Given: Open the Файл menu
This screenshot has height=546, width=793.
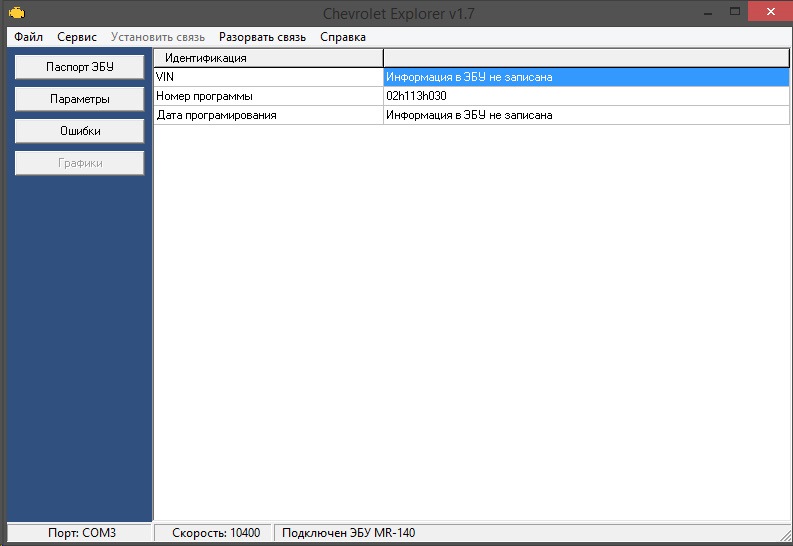Looking at the screenshot, I should [x=28, y=37].
